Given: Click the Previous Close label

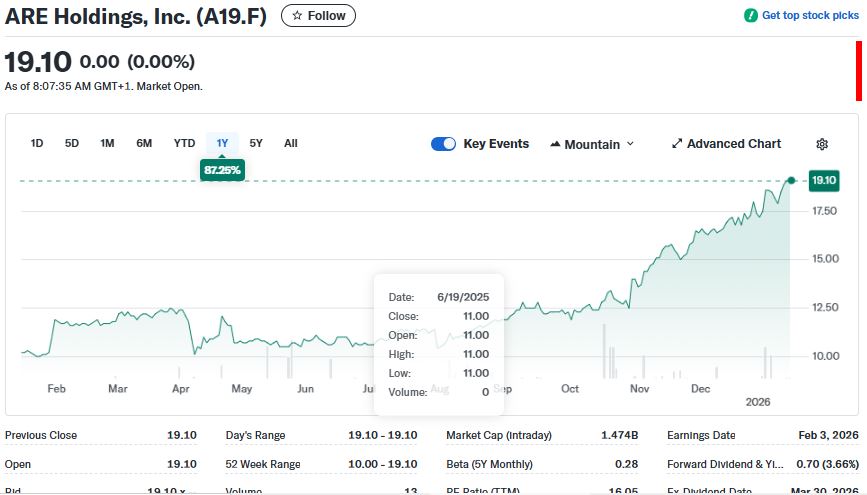Looking at the screenshot, I should pyautogui.click(x=41, y=435).
